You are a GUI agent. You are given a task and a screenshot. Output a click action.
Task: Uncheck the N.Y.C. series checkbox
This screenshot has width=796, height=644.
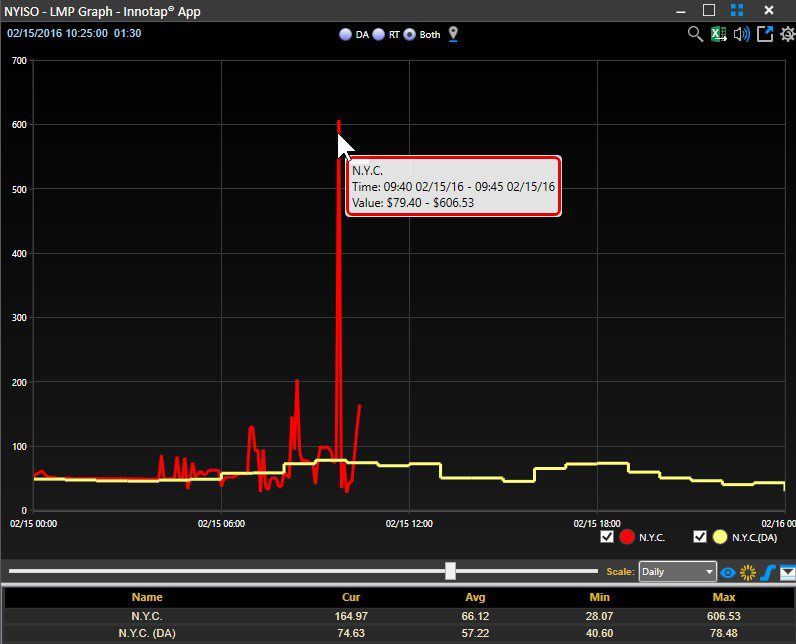point(607,536)
